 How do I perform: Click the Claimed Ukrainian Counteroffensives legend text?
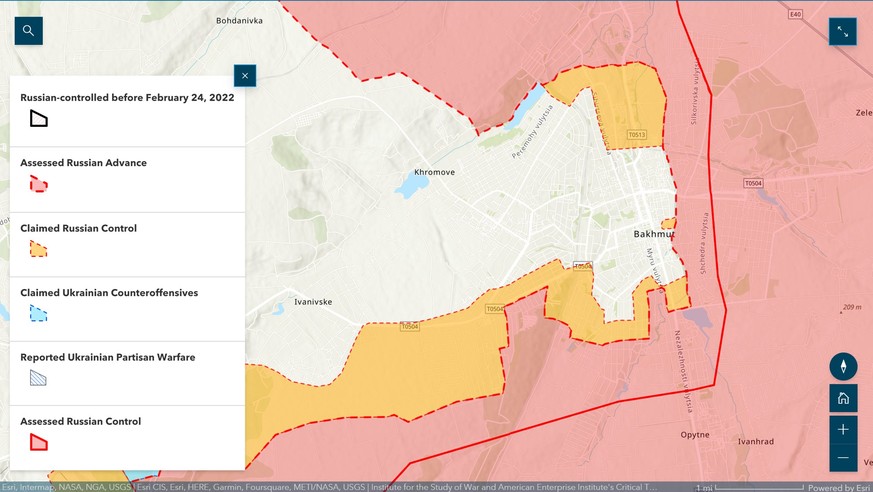[109, 293]
